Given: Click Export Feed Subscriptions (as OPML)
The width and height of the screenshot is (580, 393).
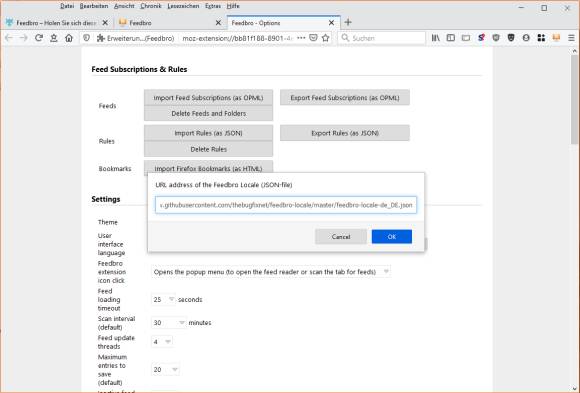Looking at the screenshot, I should click(x=345, y=98).
